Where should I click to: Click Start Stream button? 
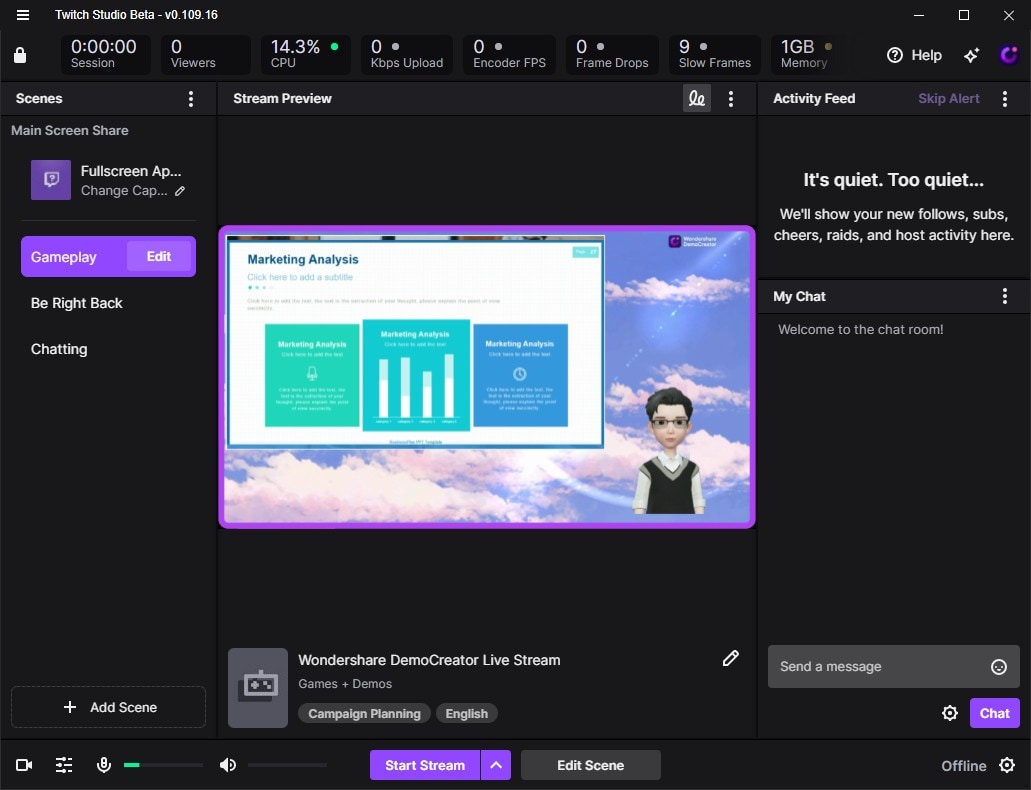tap(425, 765)
